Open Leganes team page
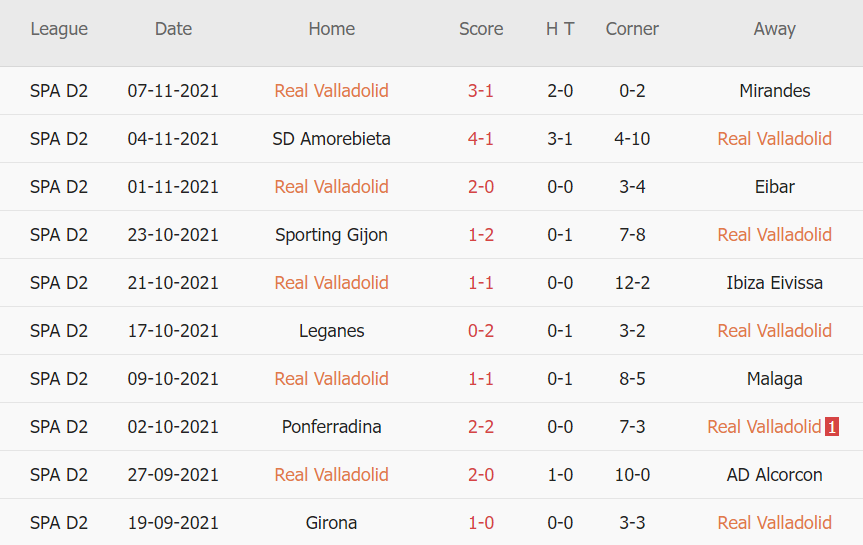863x545 pixels. click(331, 331)
